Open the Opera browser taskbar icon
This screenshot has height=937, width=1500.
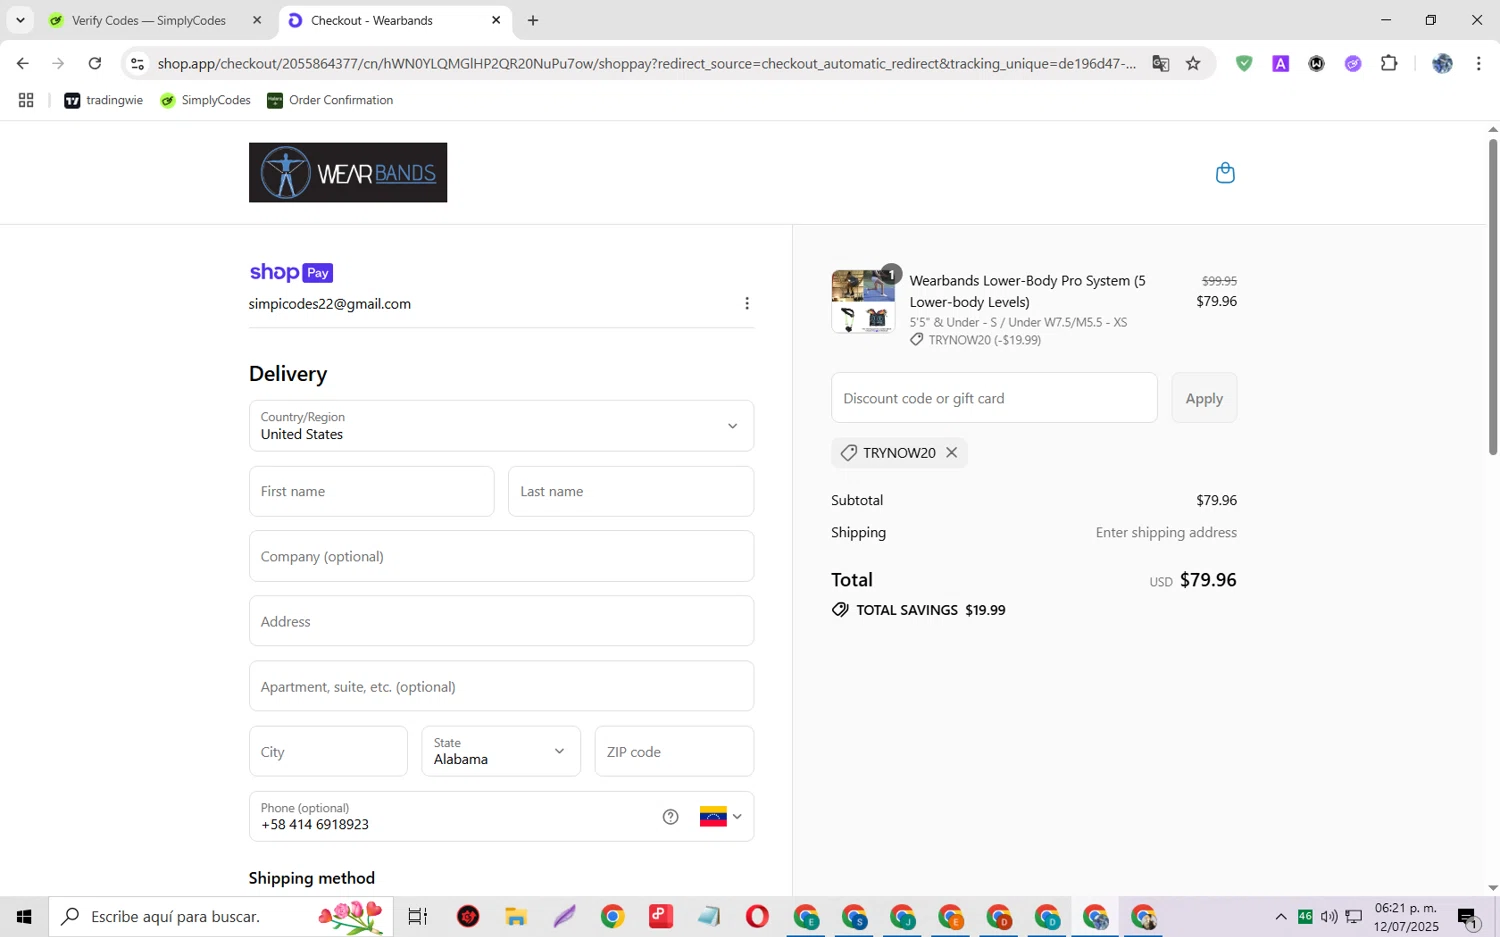(757, 916)
